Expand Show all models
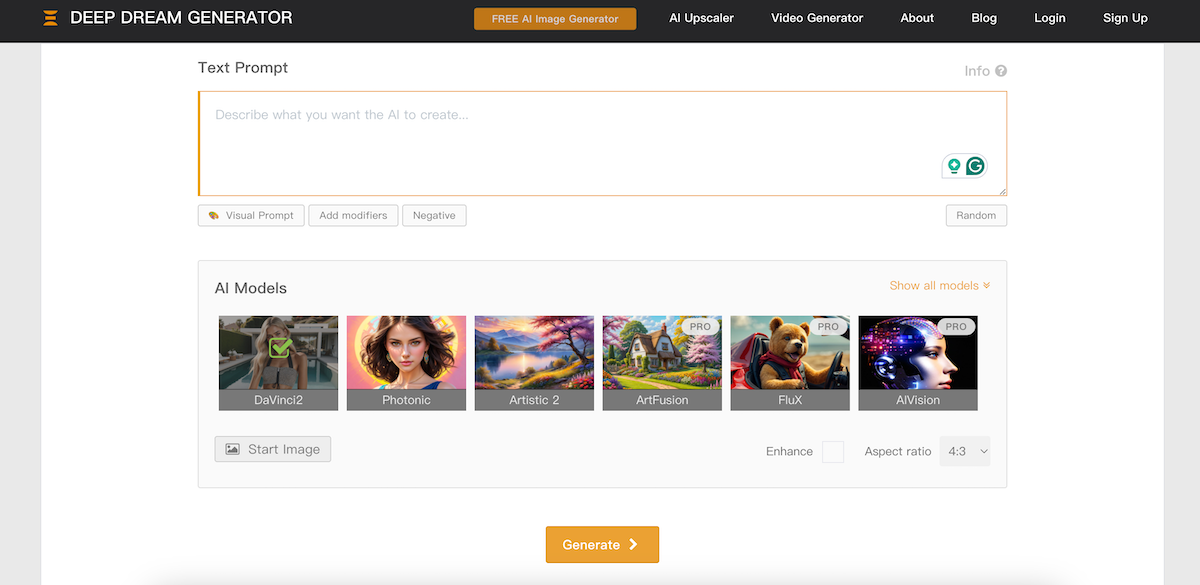 pos(939,285)
